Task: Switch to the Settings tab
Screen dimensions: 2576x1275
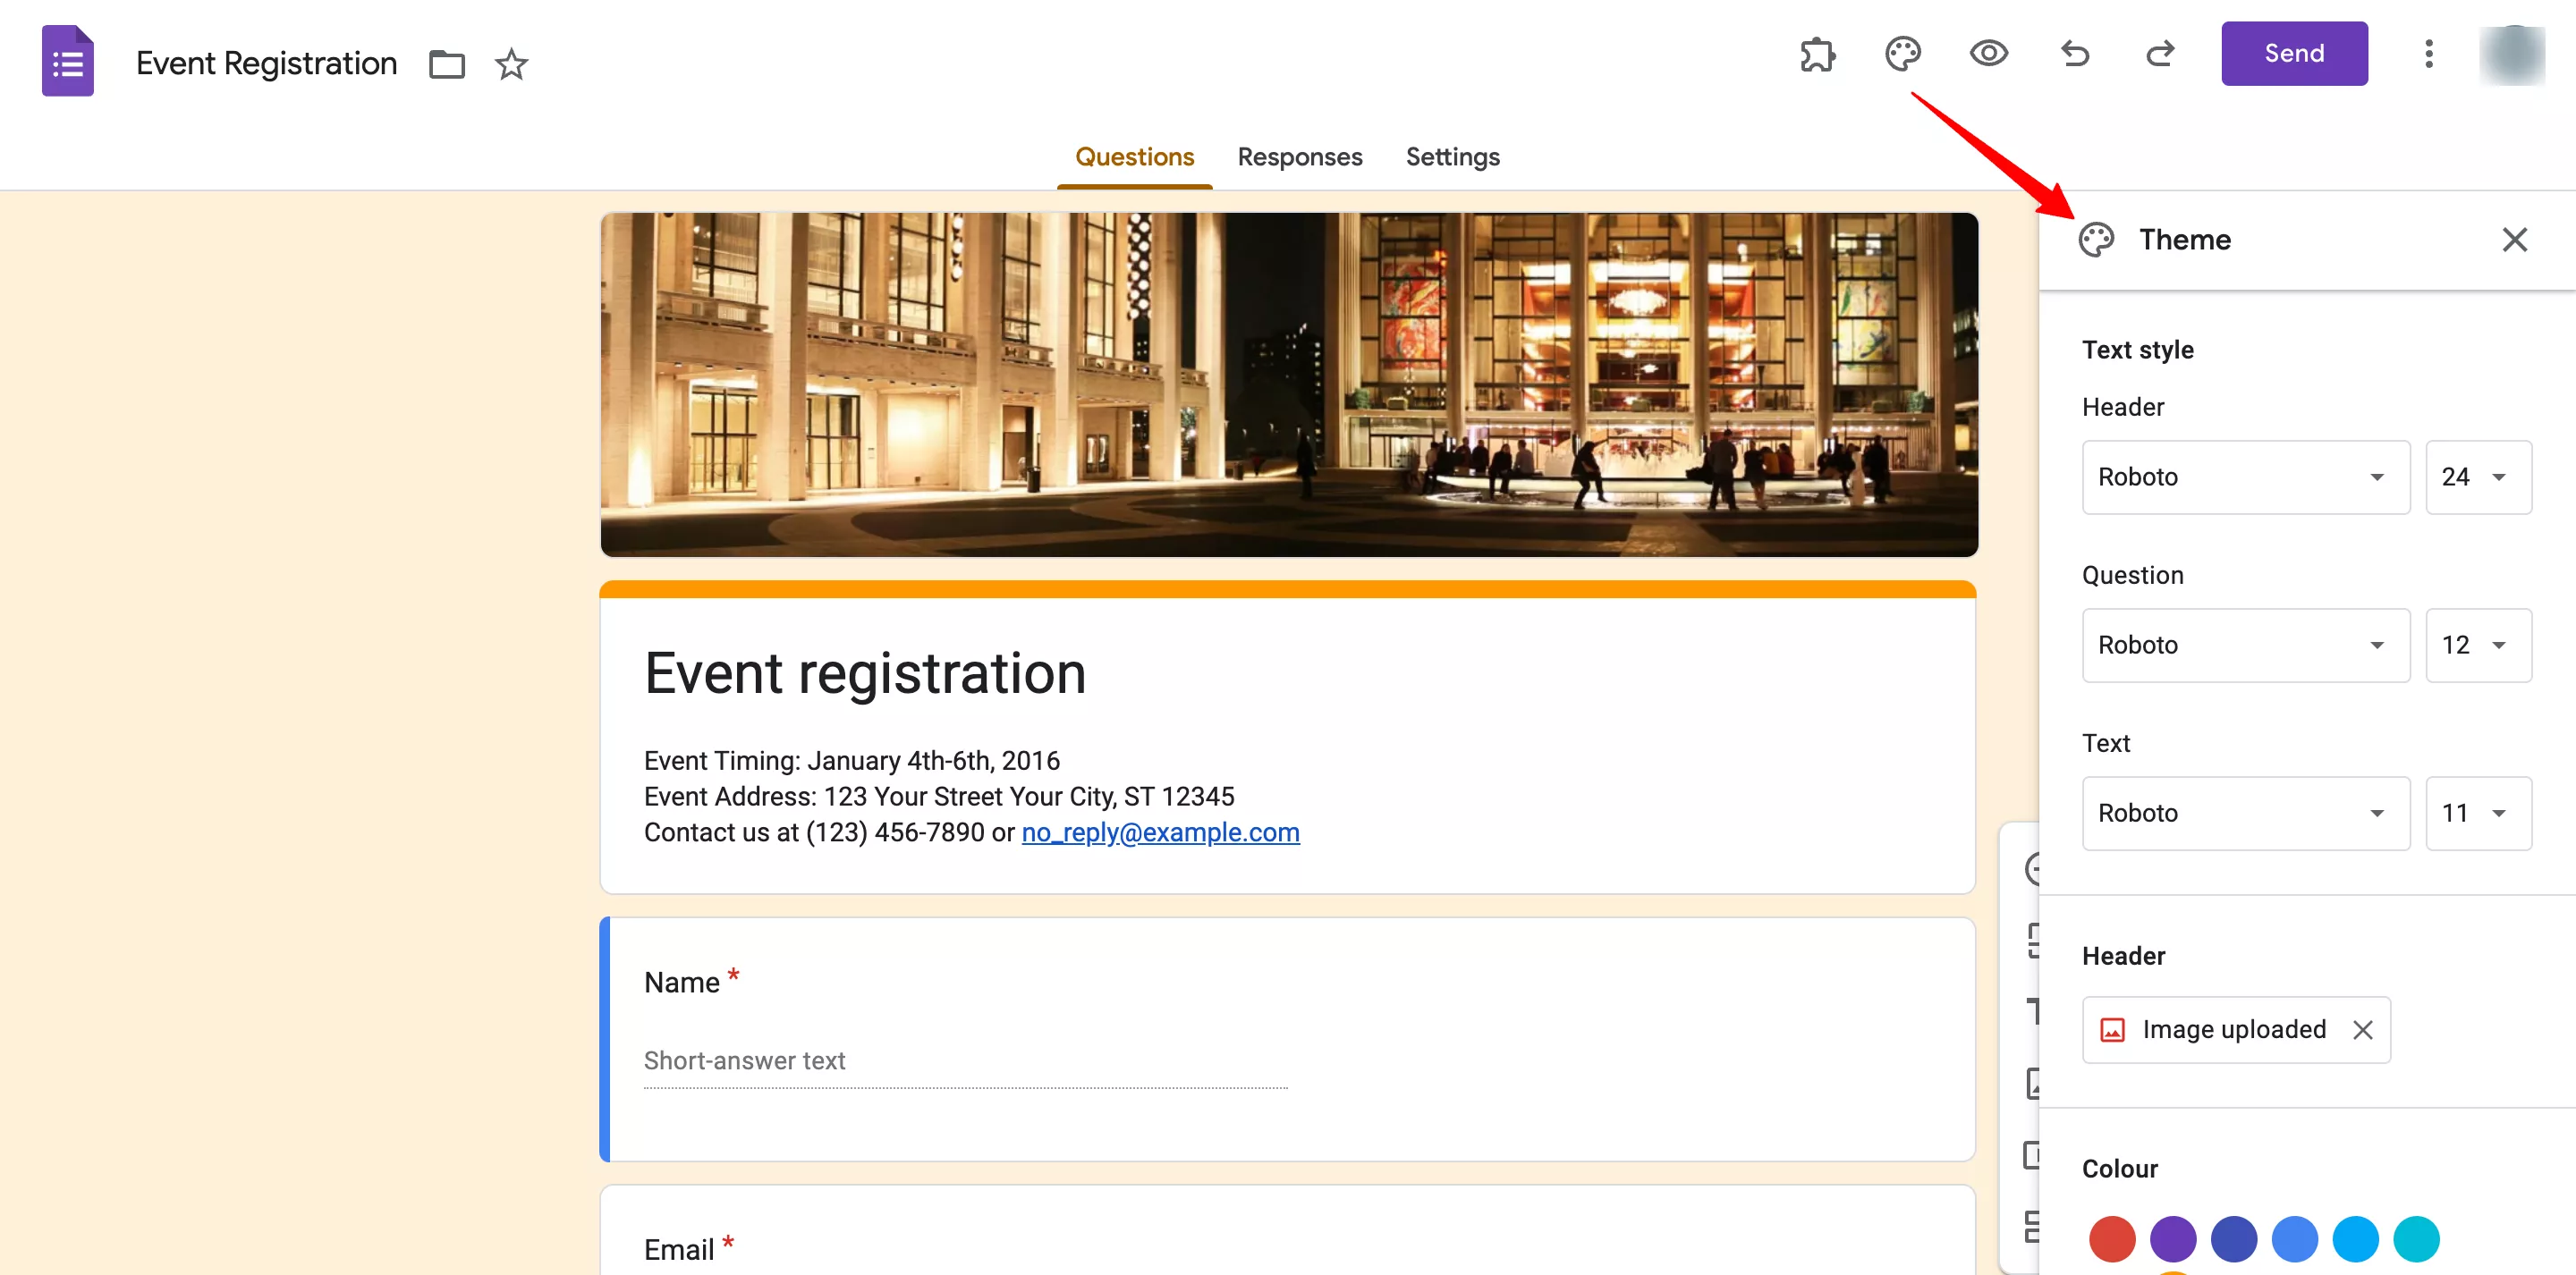Action: 1451,156
